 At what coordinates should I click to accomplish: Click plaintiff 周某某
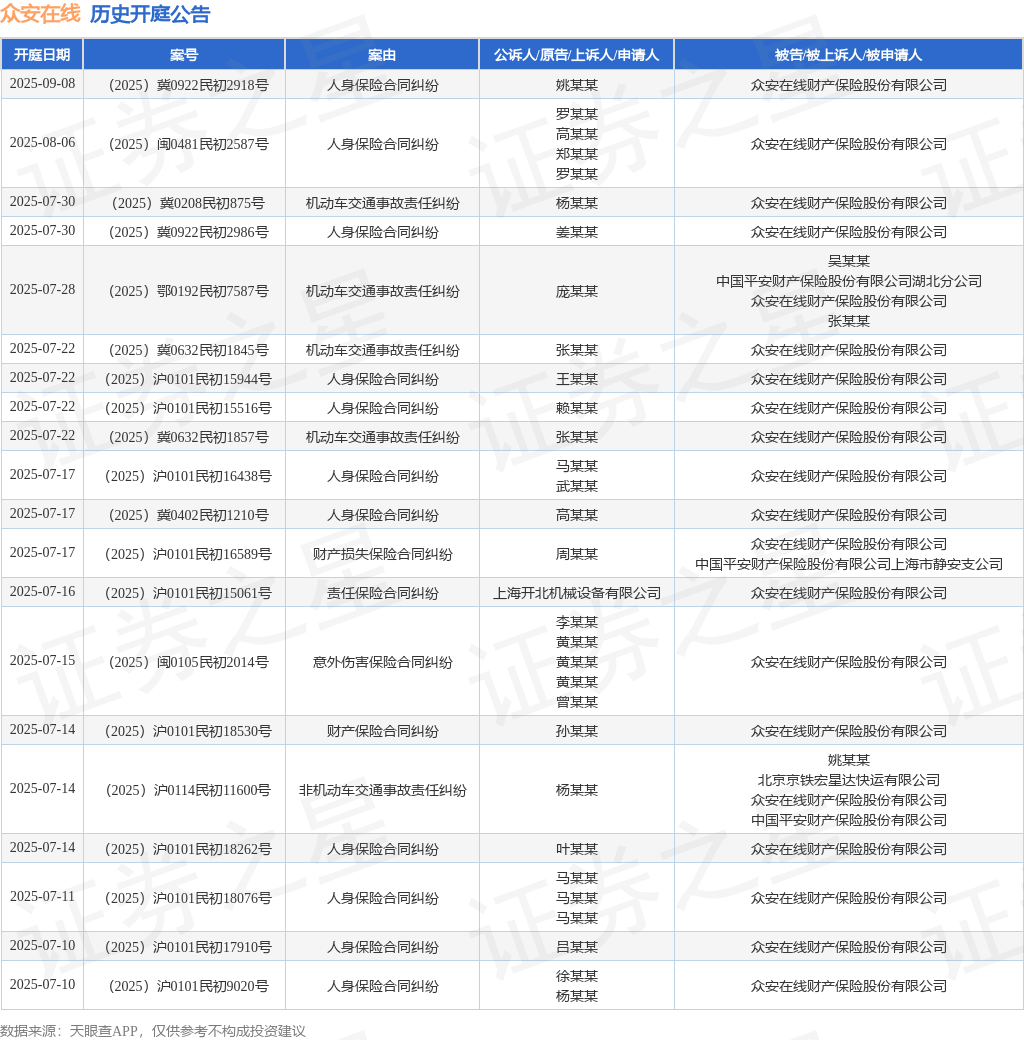(577, 554)
